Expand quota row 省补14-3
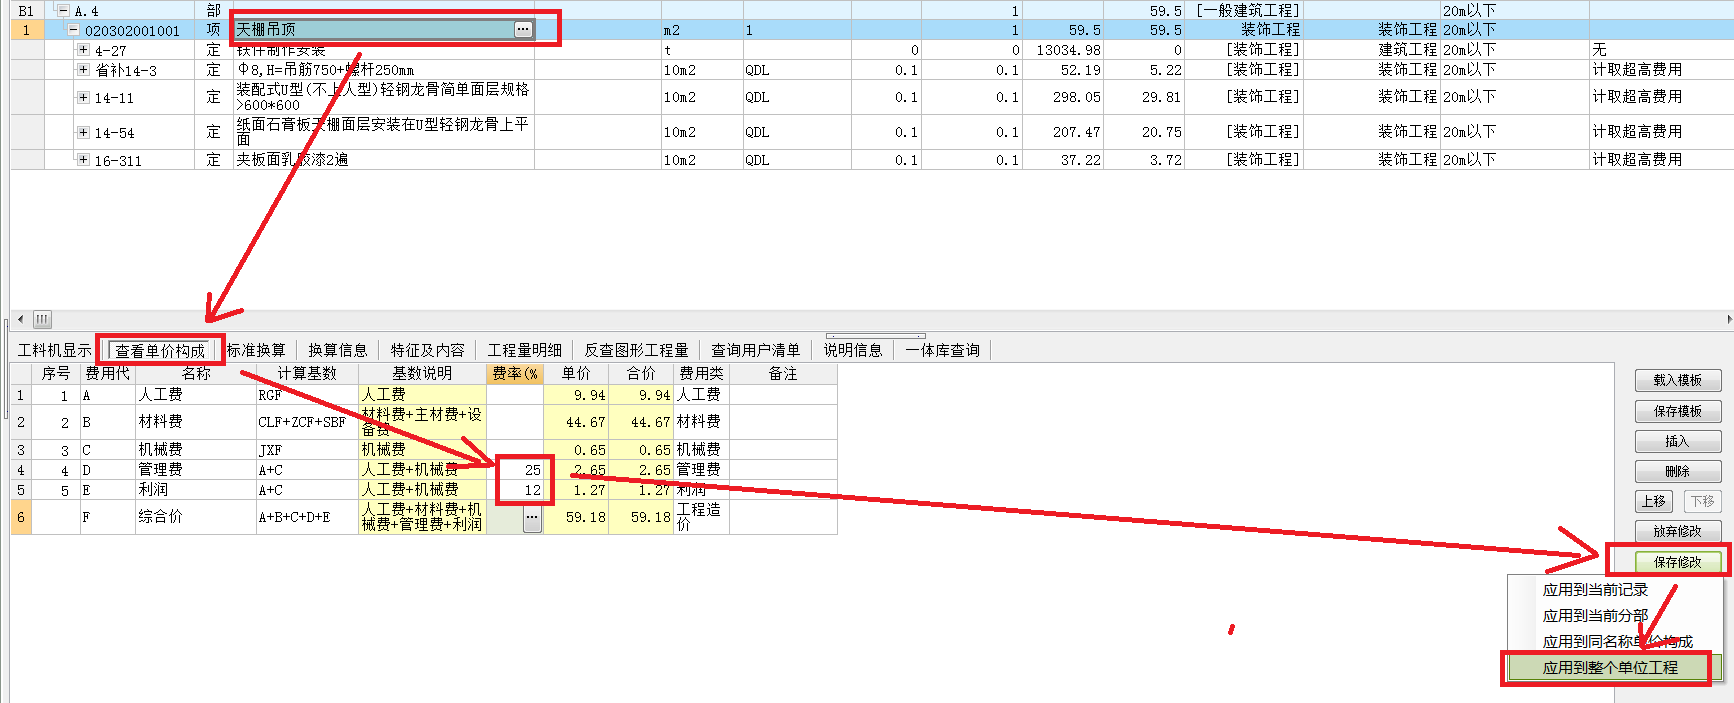 point(84,70)
